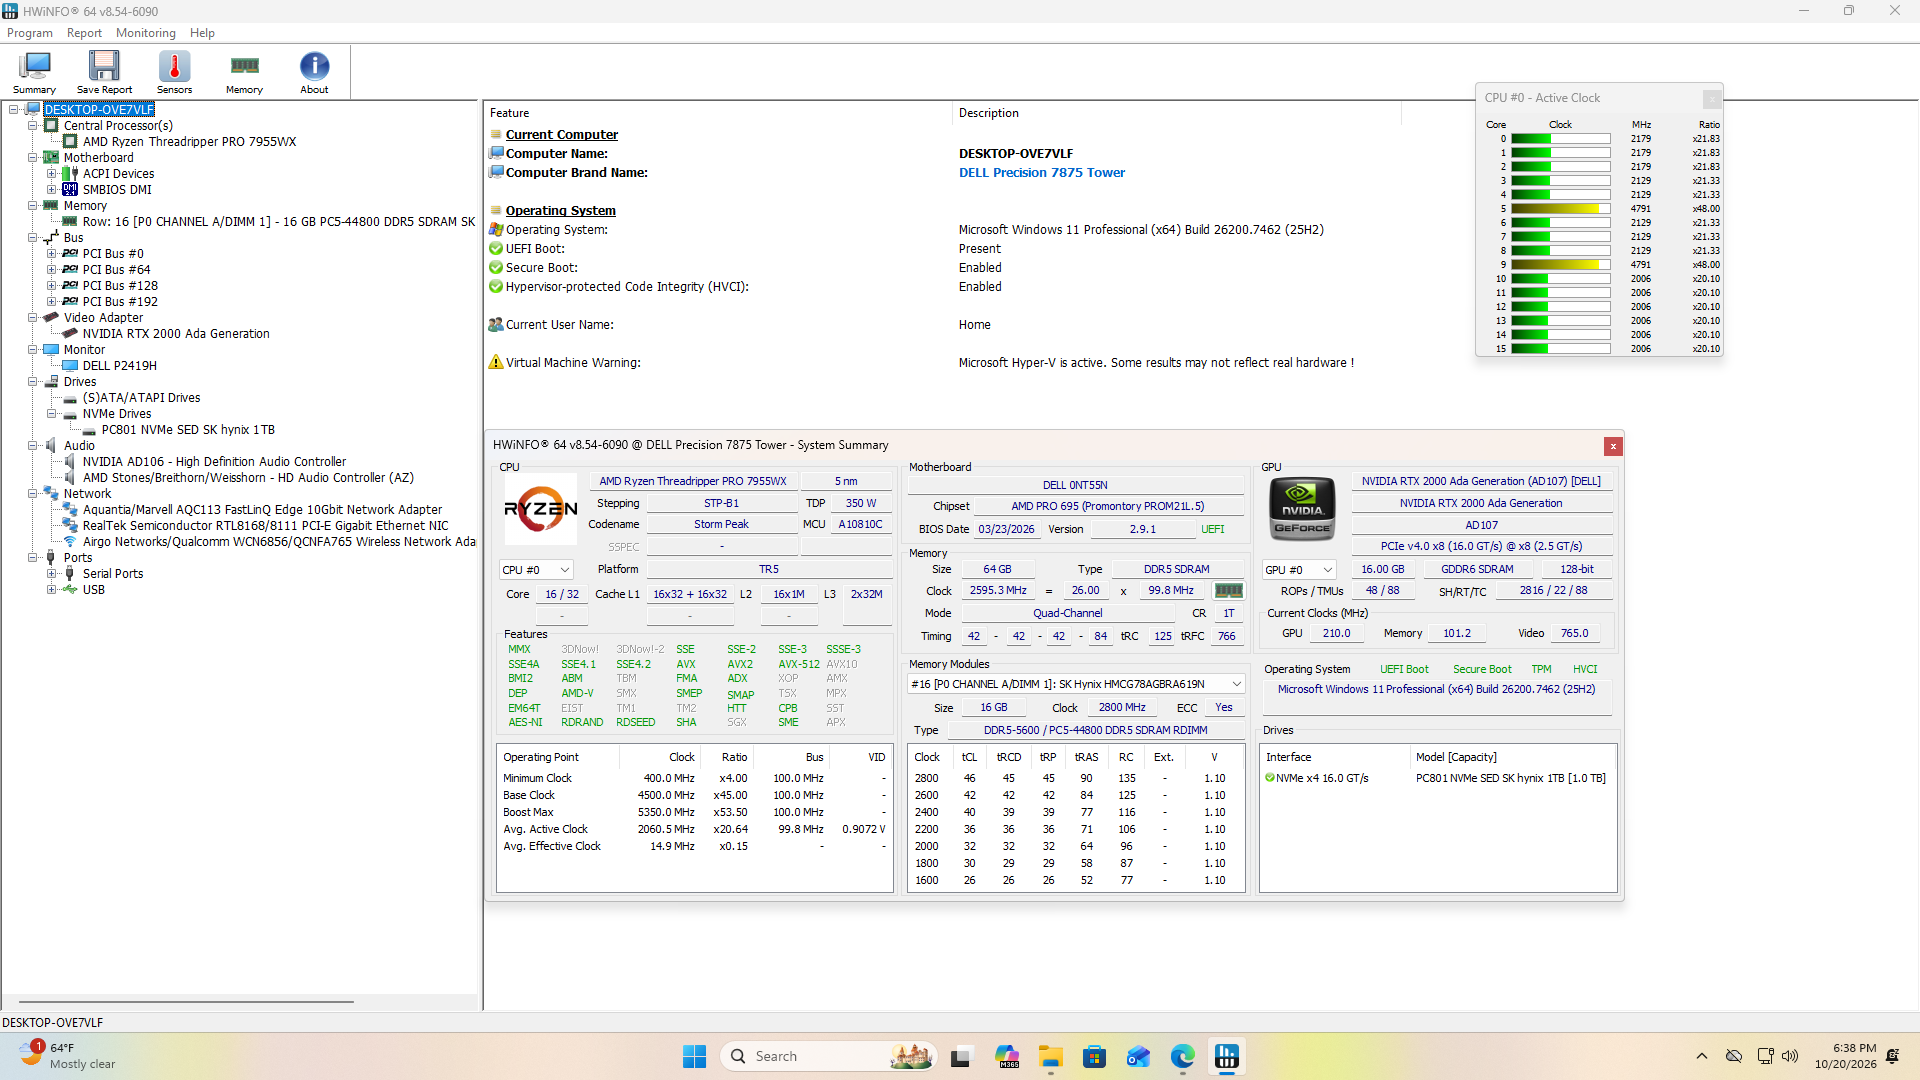1920x1080 pixels.
Task: Open Microsoft Store from the taskbar
Action: (x=1094, y=1056)
